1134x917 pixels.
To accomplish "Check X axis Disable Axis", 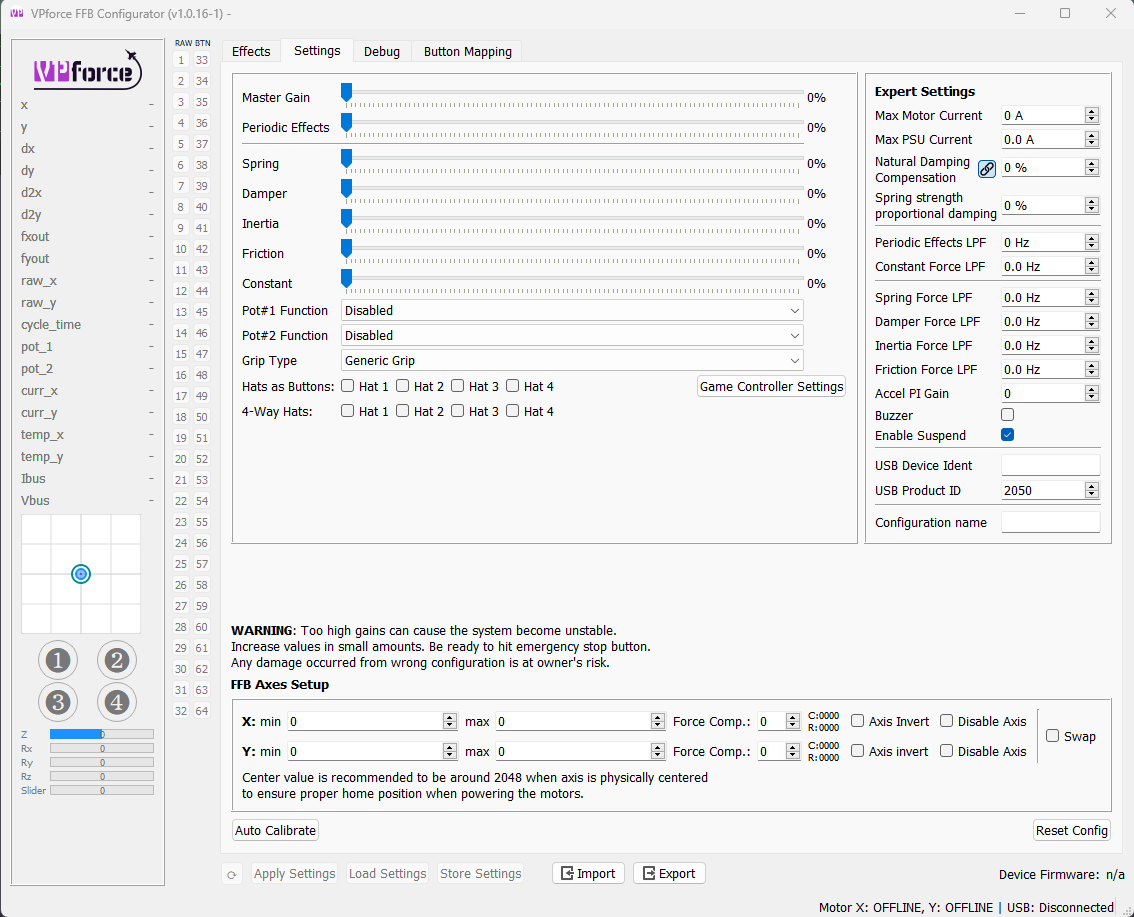I will coord(947,721).
